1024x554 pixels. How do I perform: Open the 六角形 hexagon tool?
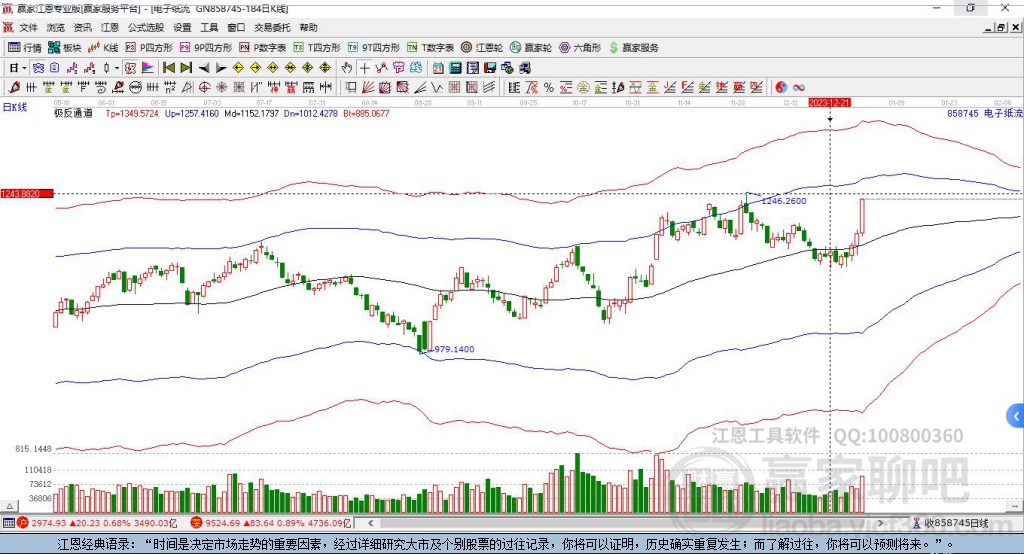pos(579,48)
